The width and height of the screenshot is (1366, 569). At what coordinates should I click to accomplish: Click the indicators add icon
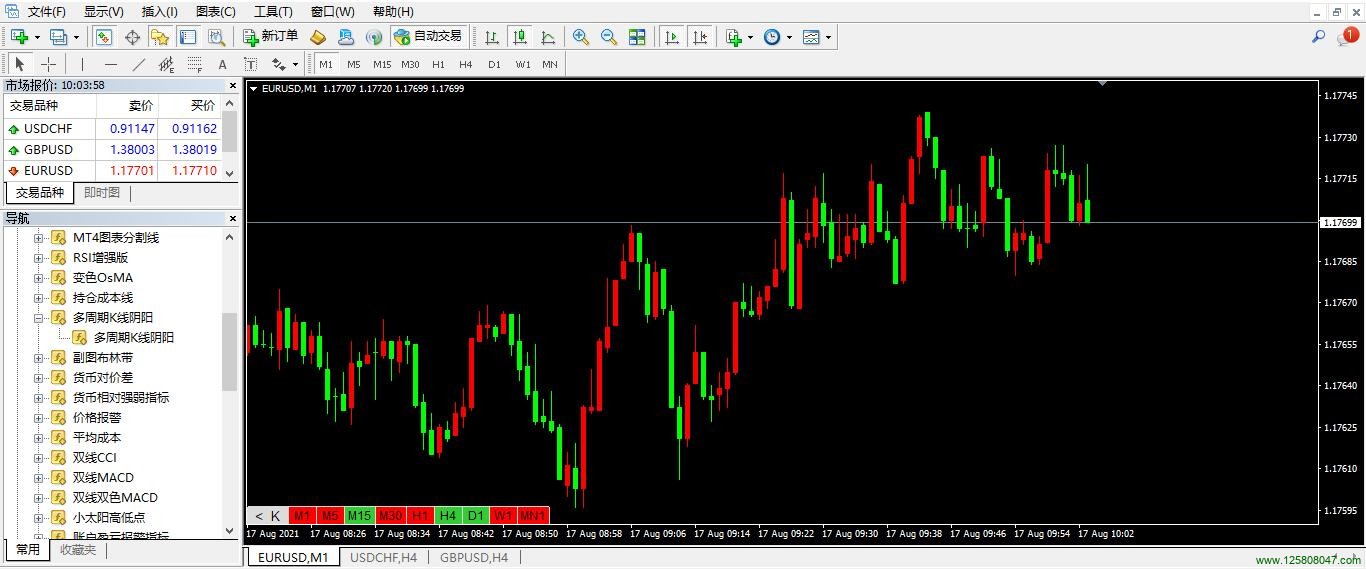tap(734, 37)
